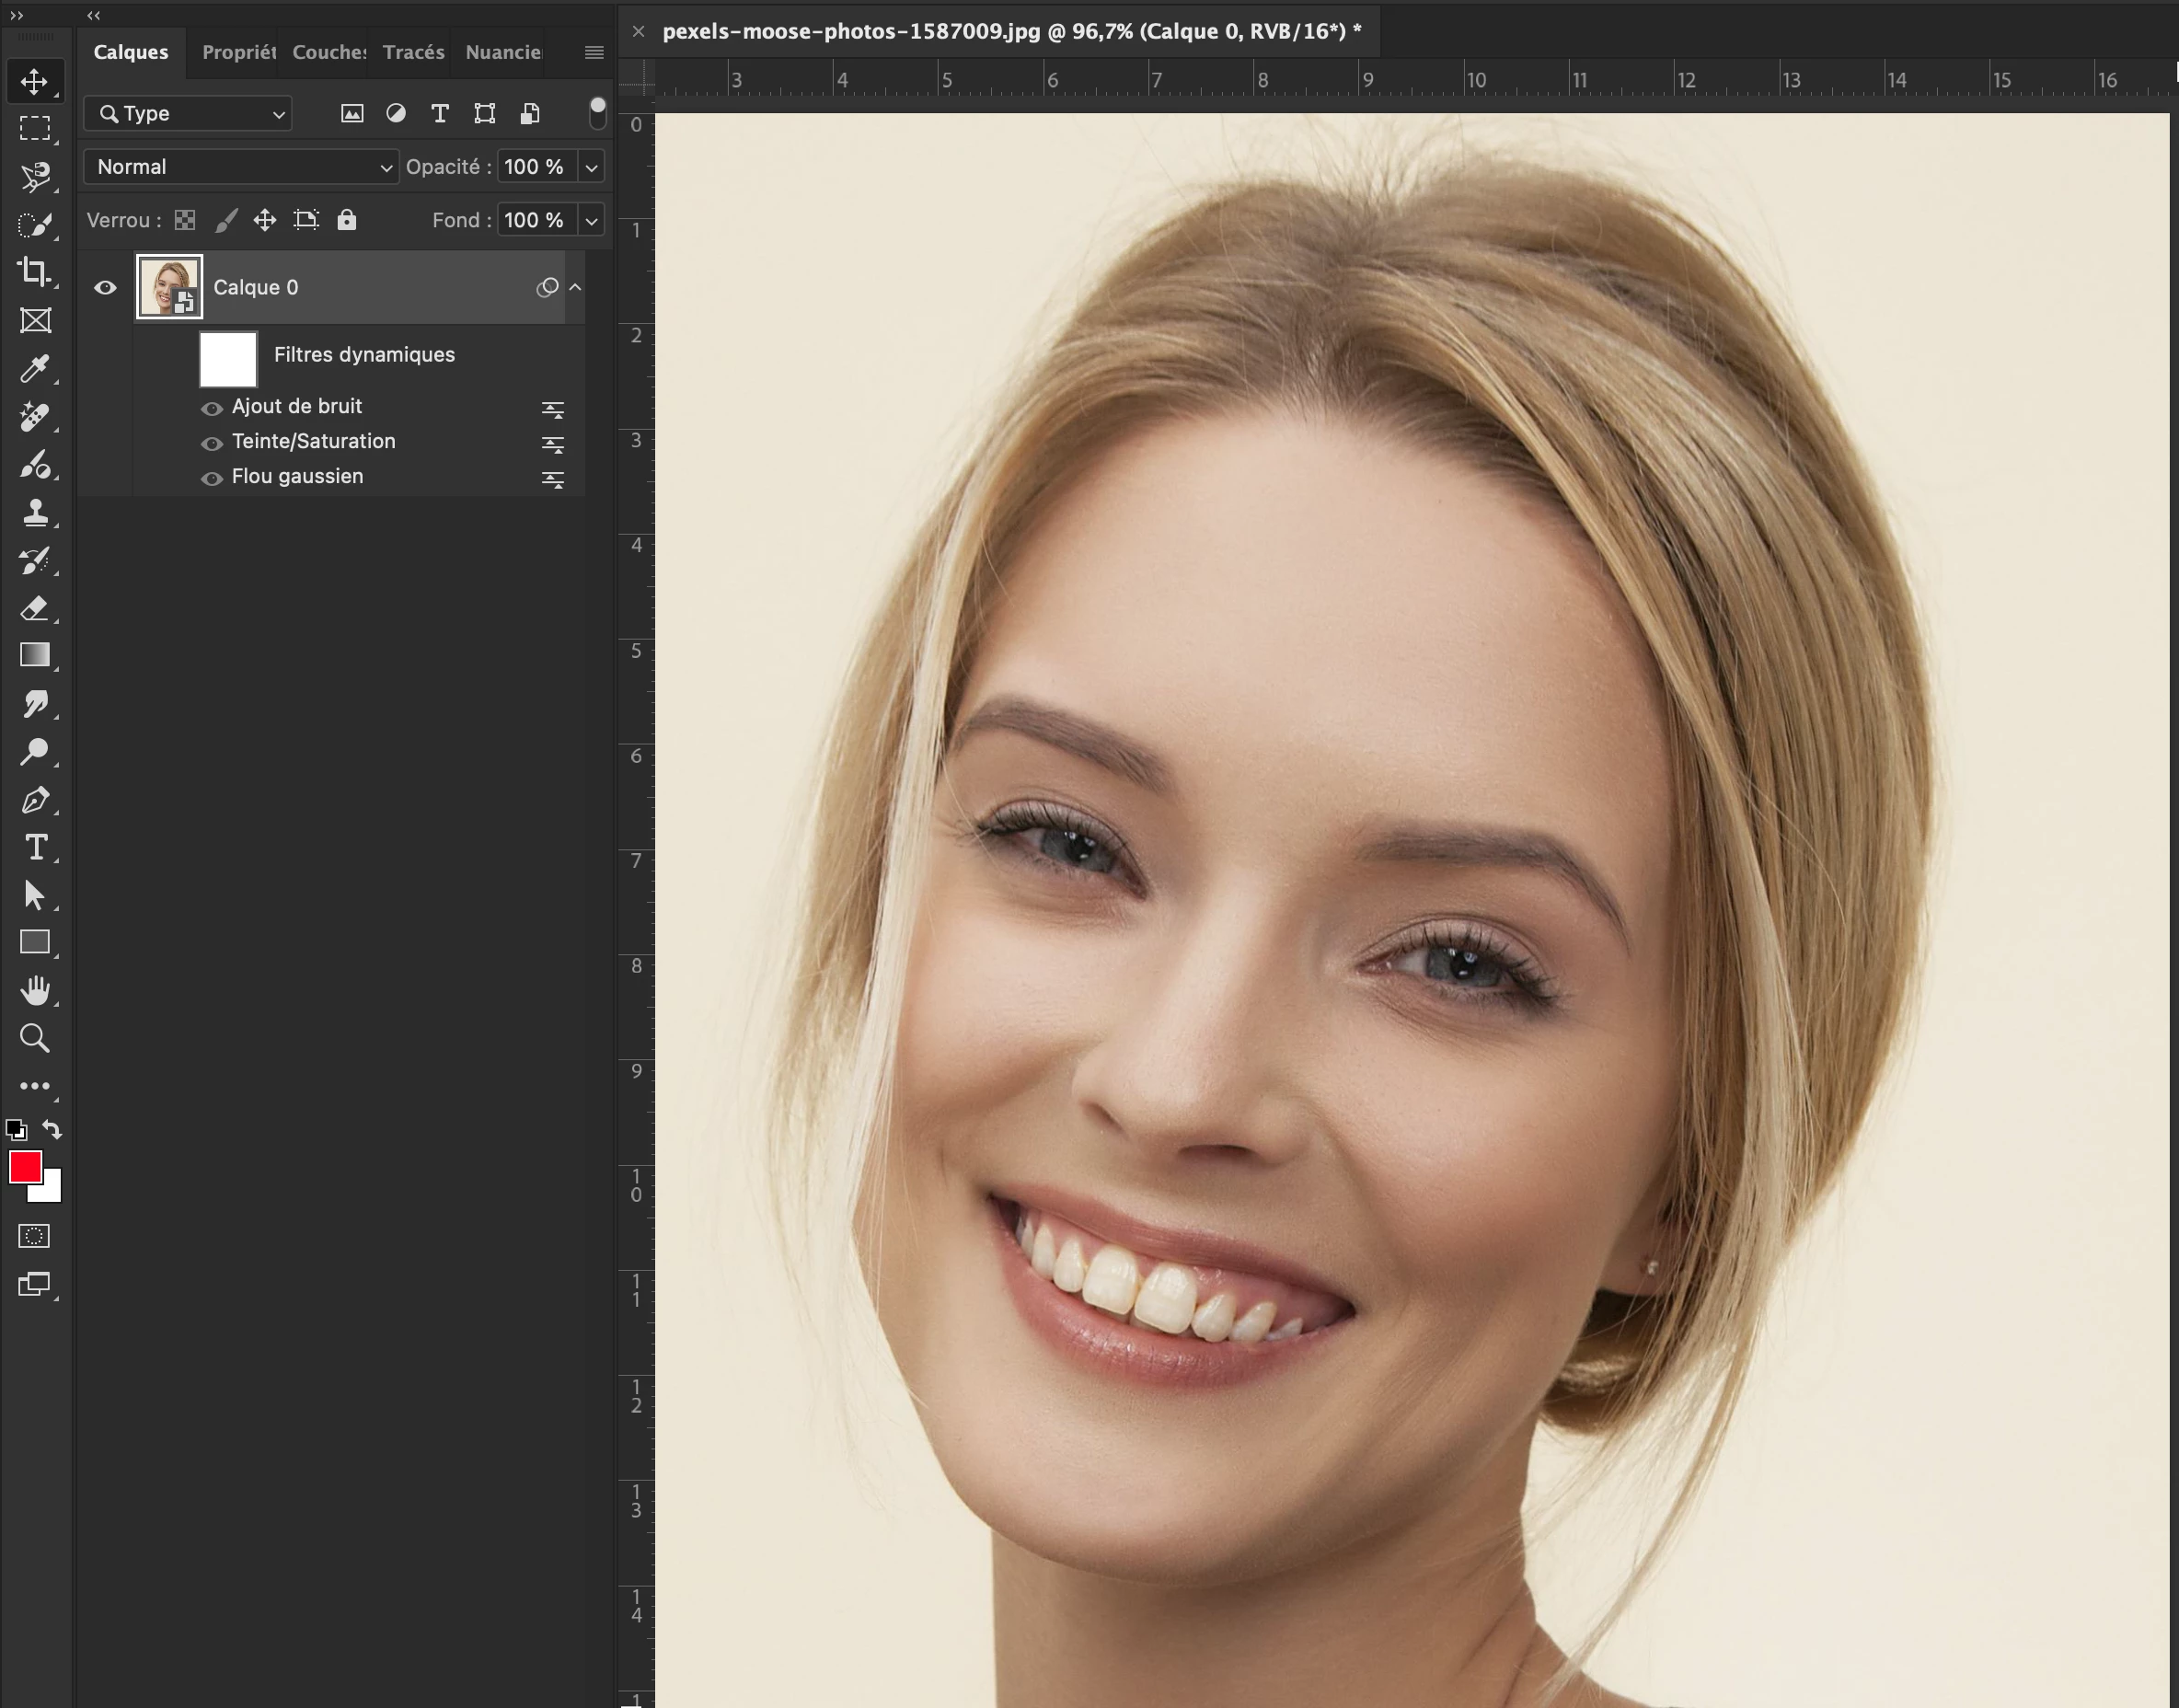Open the Opacité percentage dropdown arrow
Screen dimensions: 2179x1708
[x=592, y=167]
